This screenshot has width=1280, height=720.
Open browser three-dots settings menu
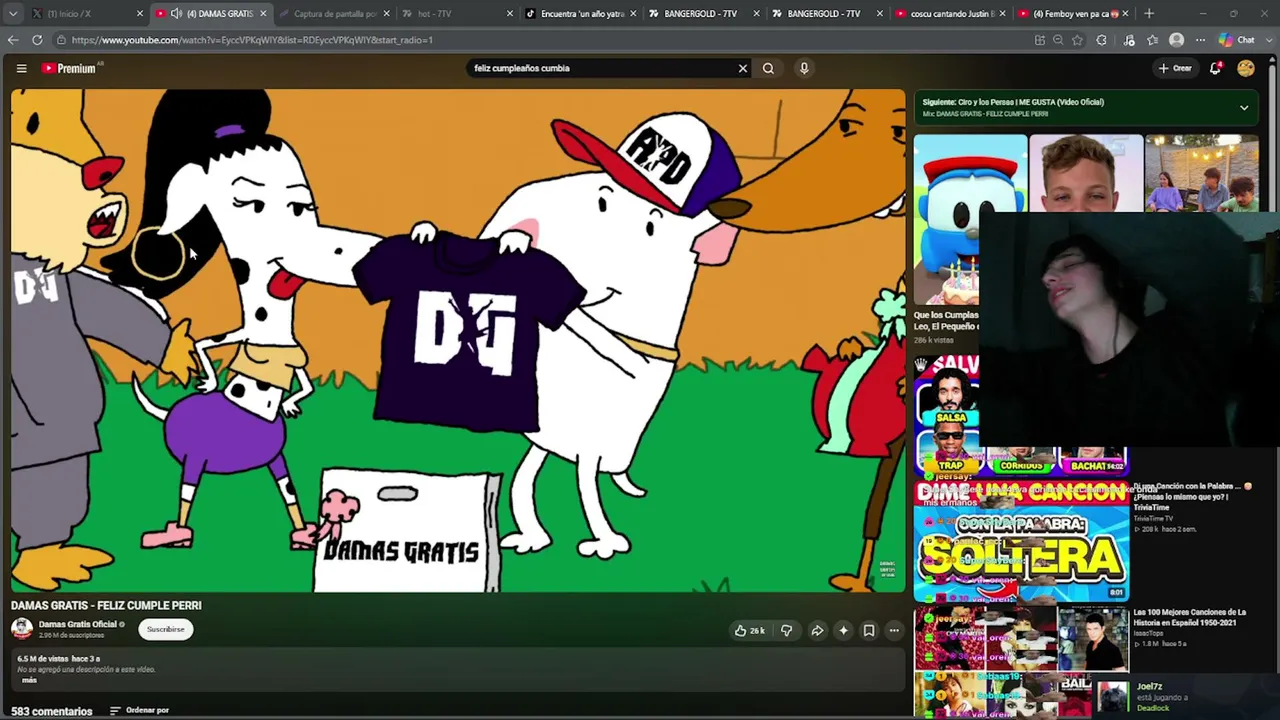[1201, 40]
